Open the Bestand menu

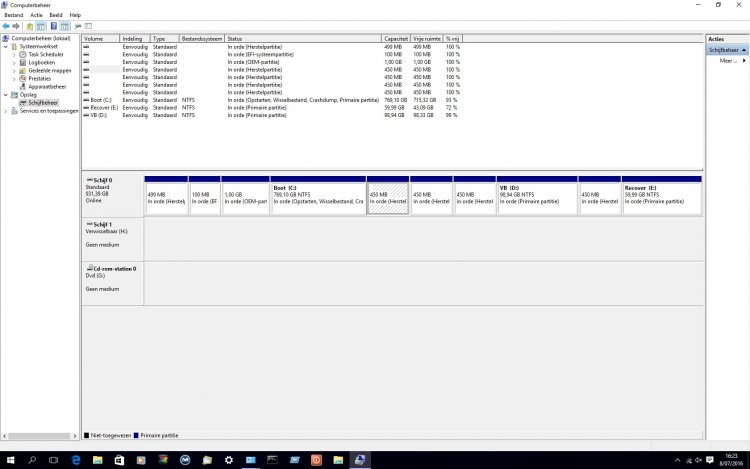[13, 15]
